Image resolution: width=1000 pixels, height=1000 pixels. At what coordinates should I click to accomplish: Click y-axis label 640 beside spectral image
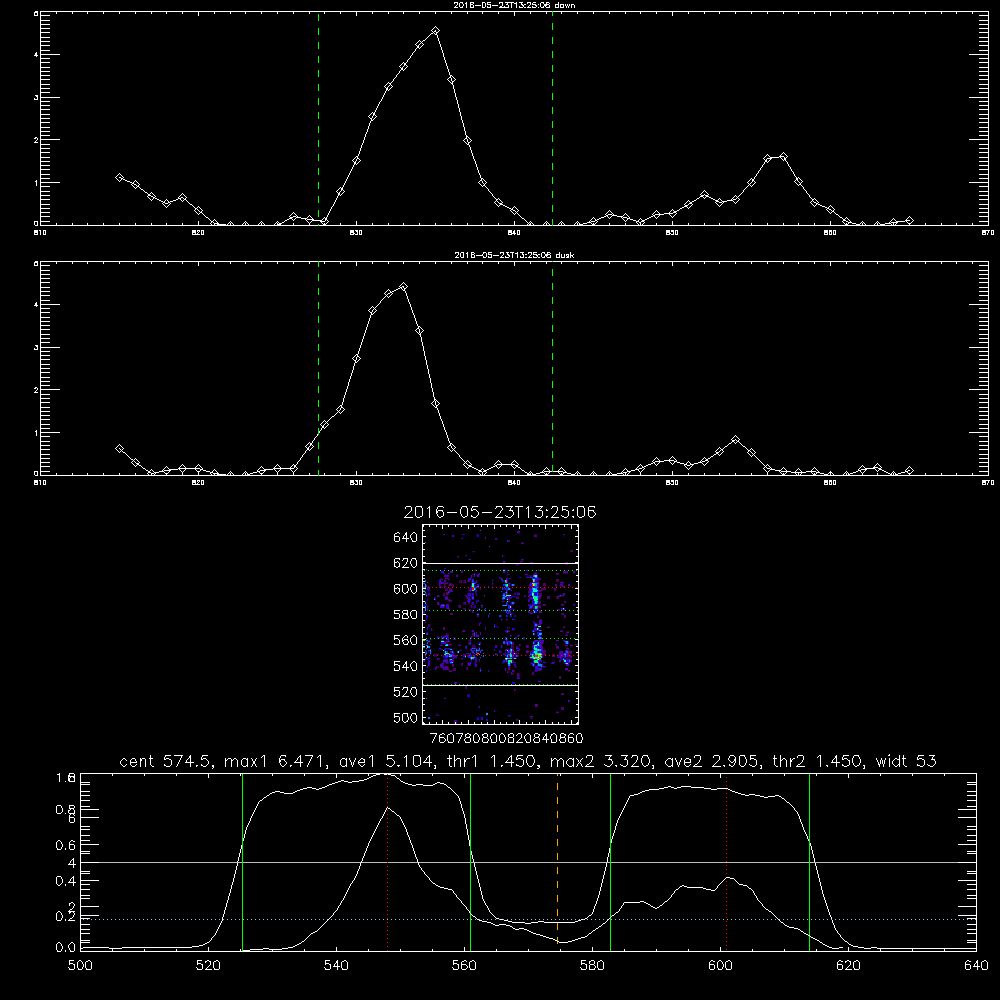click(x=406, y=538)
